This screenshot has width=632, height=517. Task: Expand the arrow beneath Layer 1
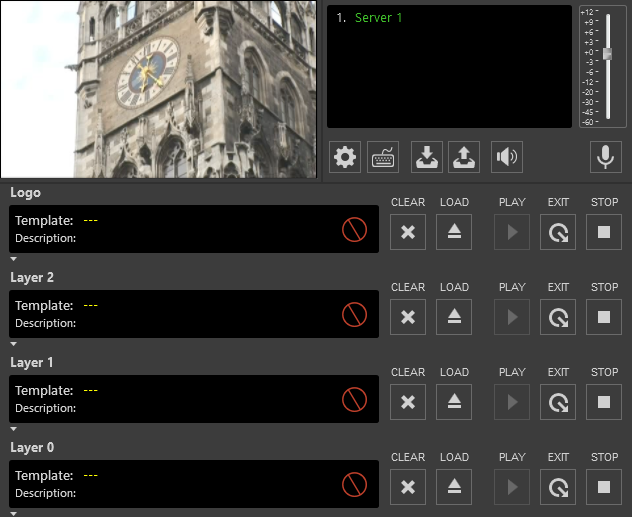tap(14, 428)
